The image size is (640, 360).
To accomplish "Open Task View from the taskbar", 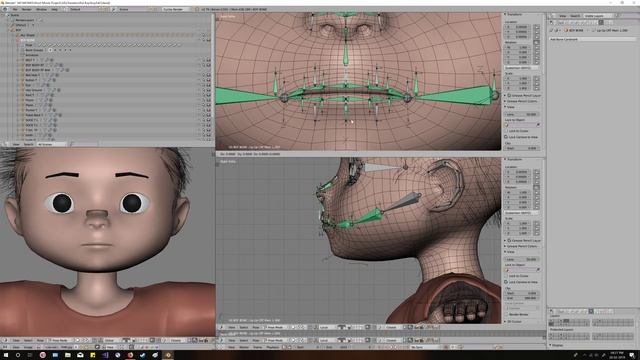I will [30, 355].
